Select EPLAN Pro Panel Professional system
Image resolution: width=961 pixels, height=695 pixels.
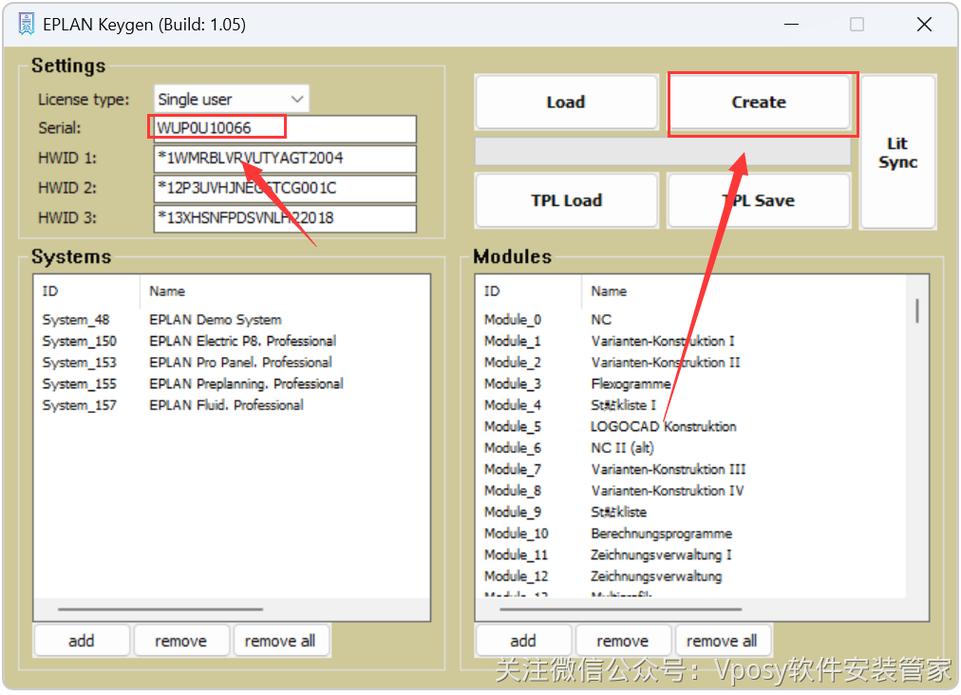(x=232, y=363)
